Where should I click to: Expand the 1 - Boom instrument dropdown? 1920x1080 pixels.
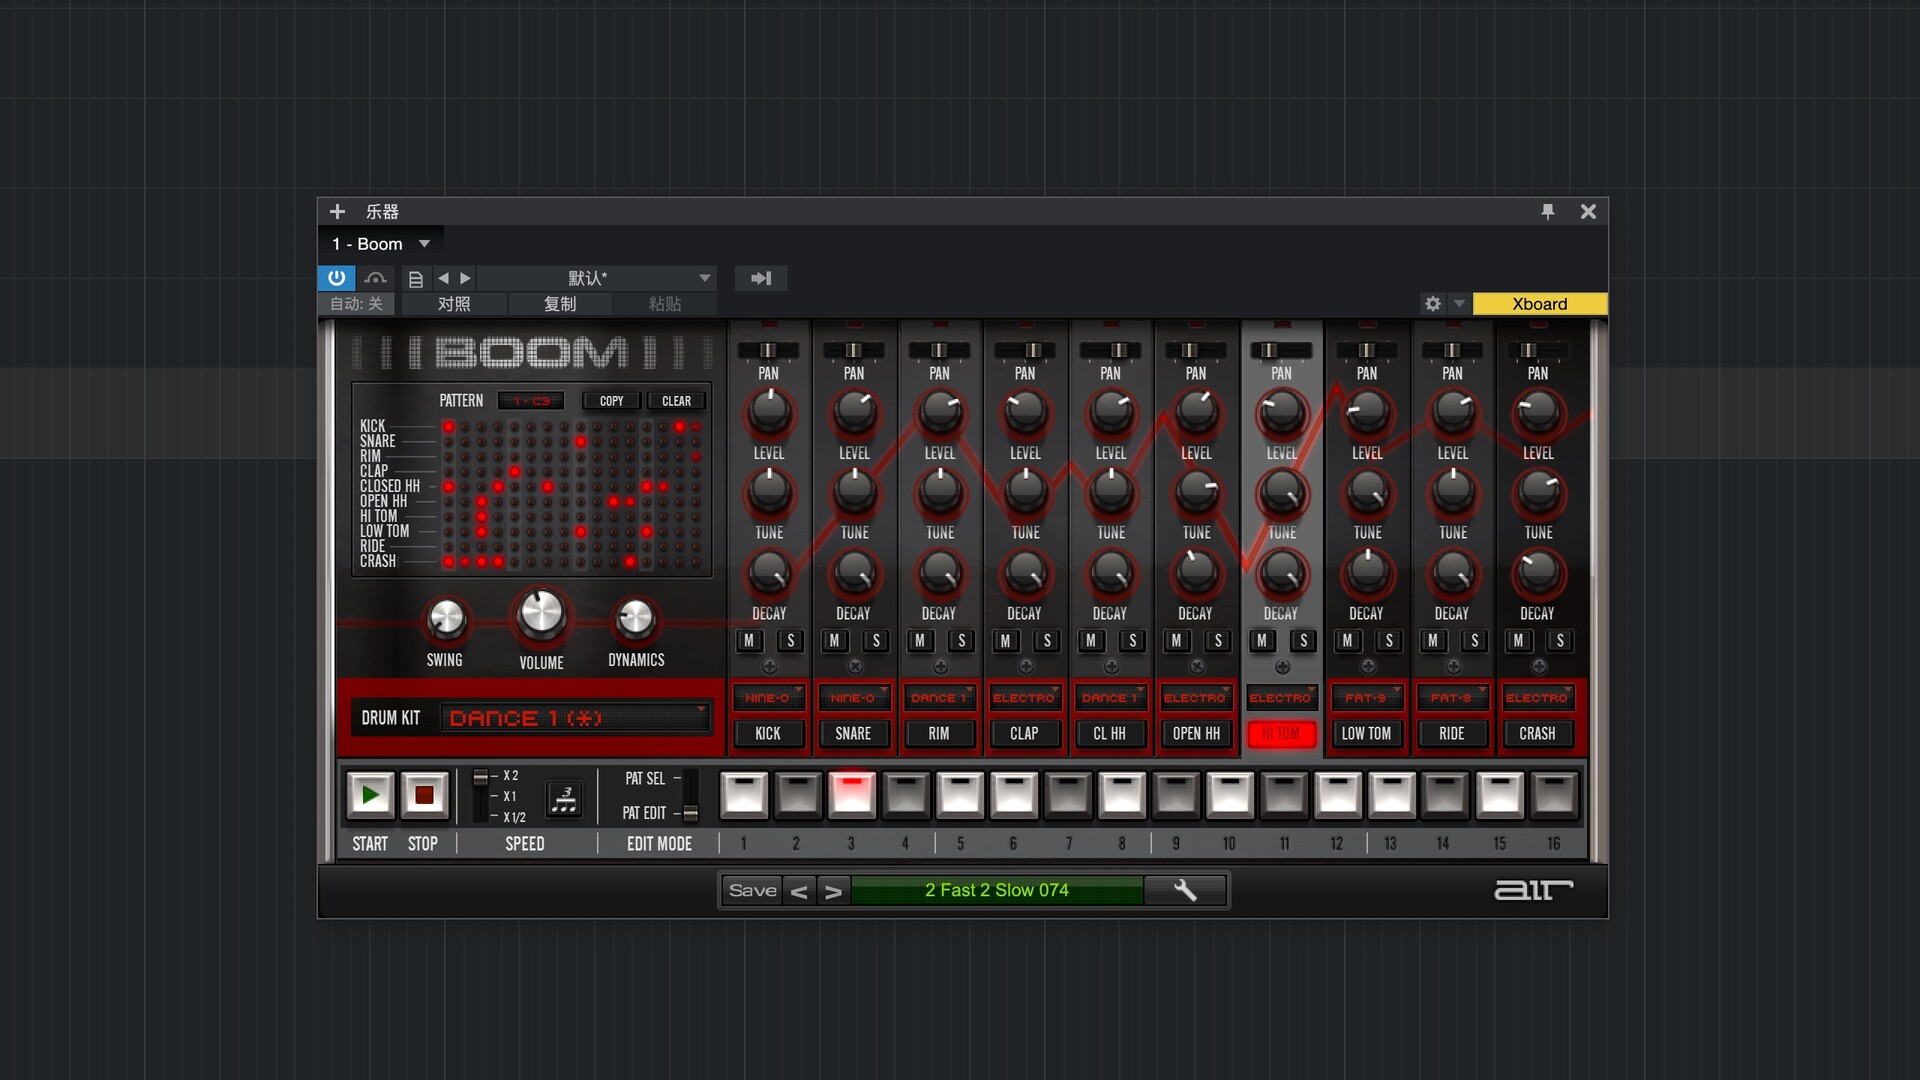(424, 244)
